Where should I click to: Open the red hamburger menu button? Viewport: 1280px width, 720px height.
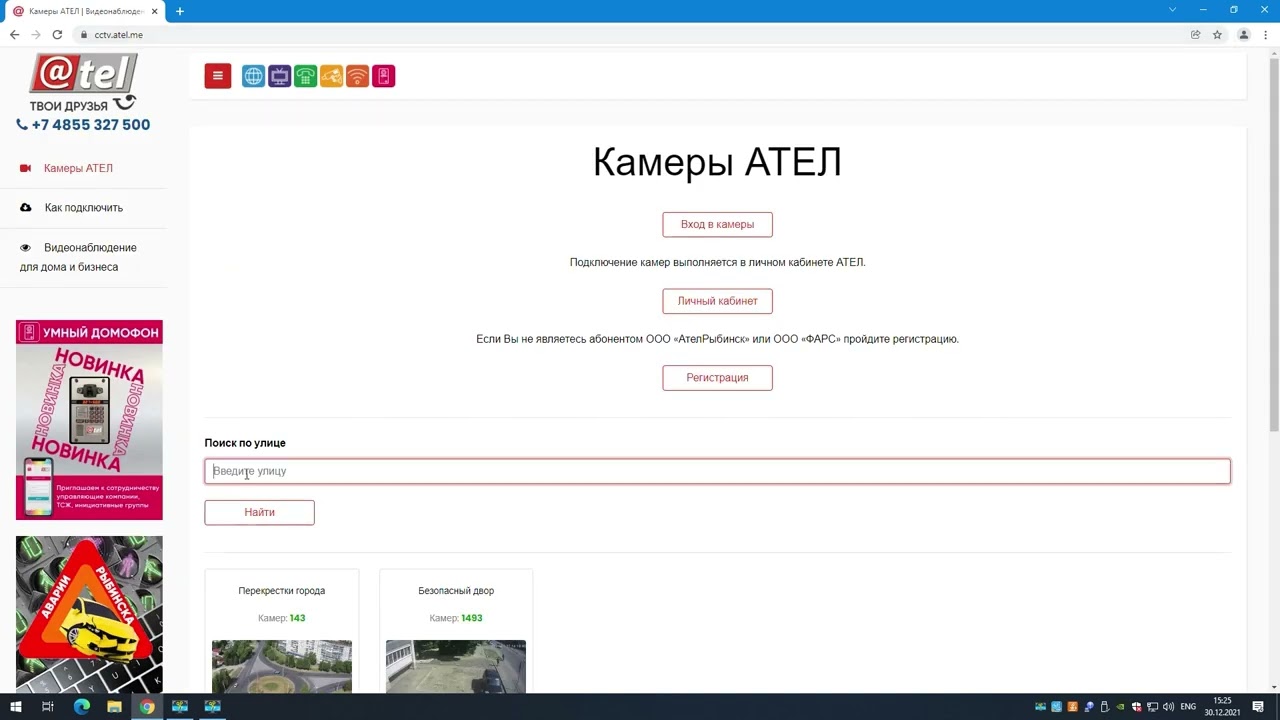(218, 76)
